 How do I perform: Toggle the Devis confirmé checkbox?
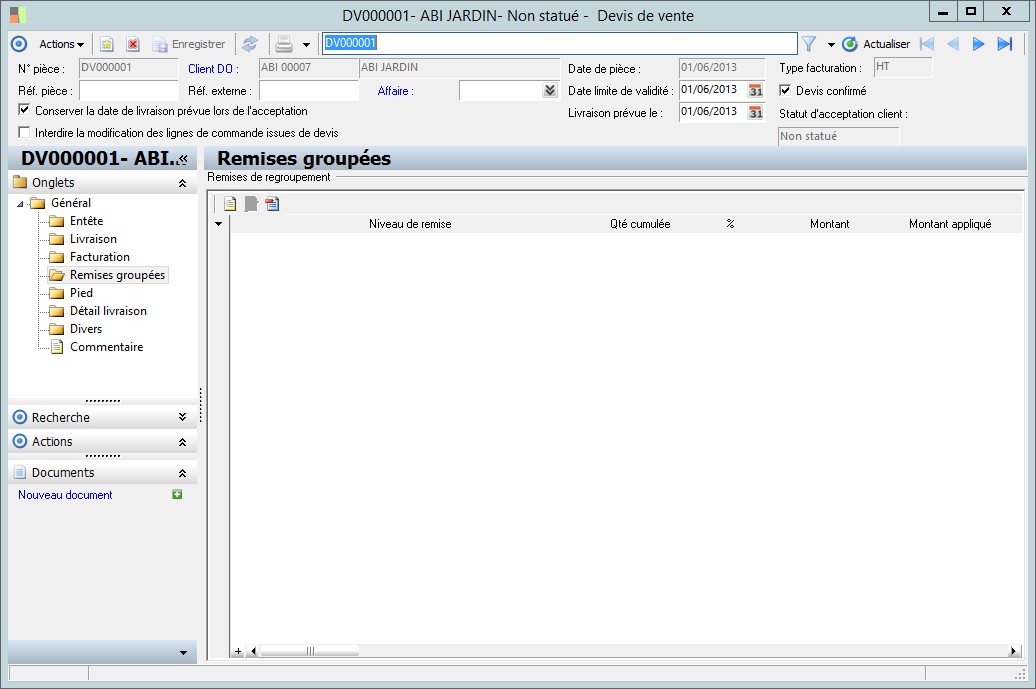click(x=785, y=91)
